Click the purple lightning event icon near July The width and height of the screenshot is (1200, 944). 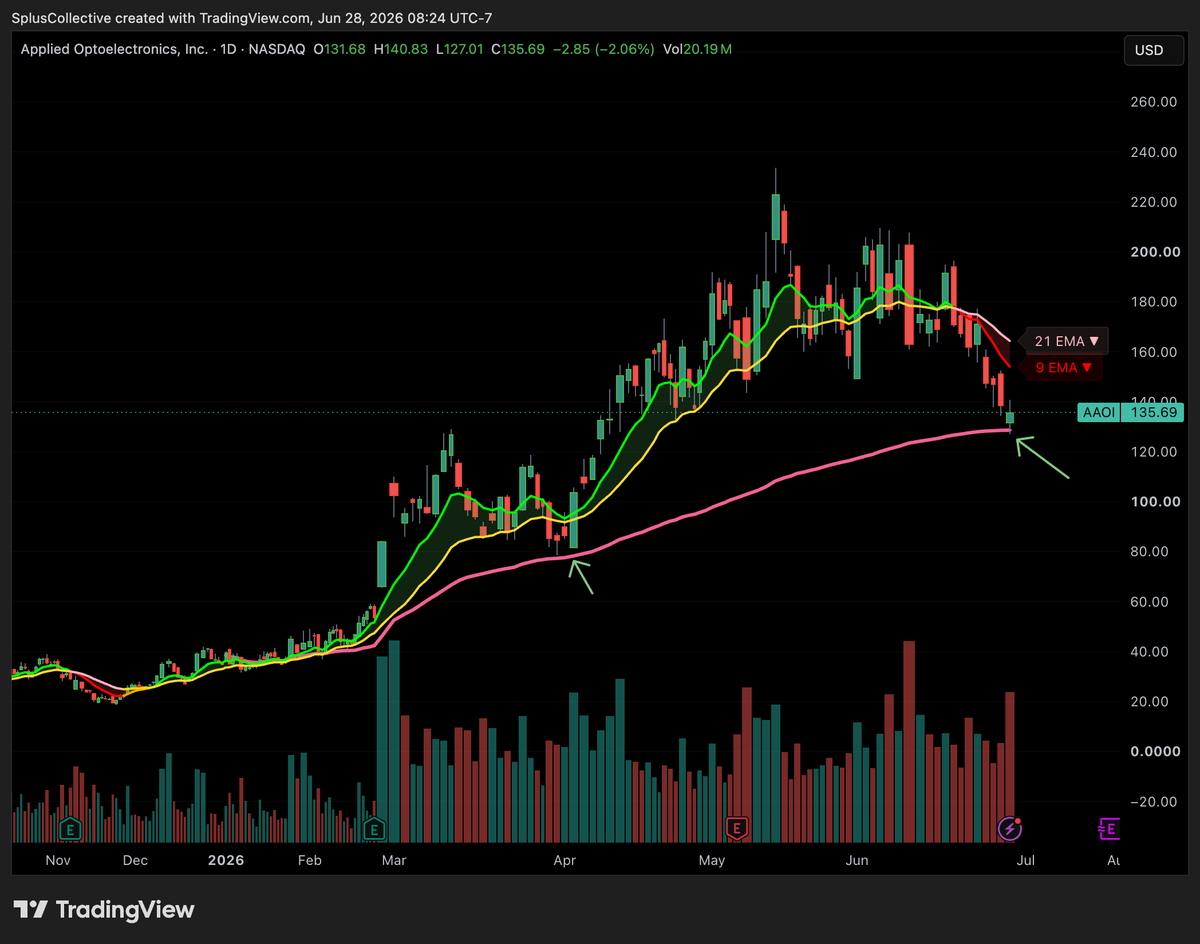click(x=1010, y=828)
